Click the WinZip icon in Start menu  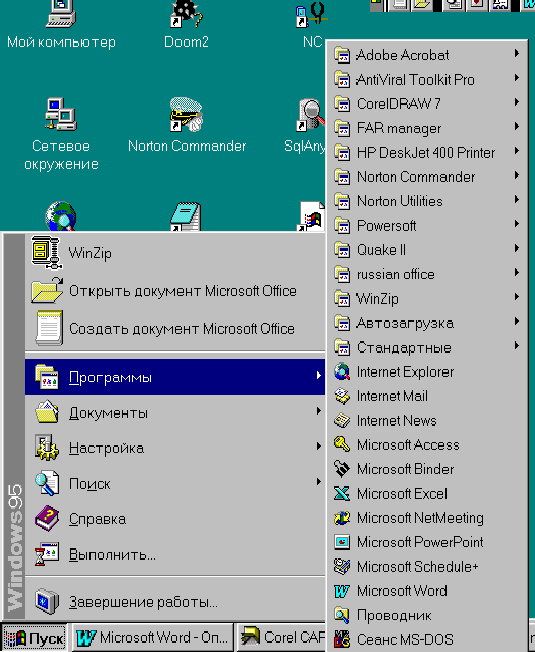click(x=46, y=252)
